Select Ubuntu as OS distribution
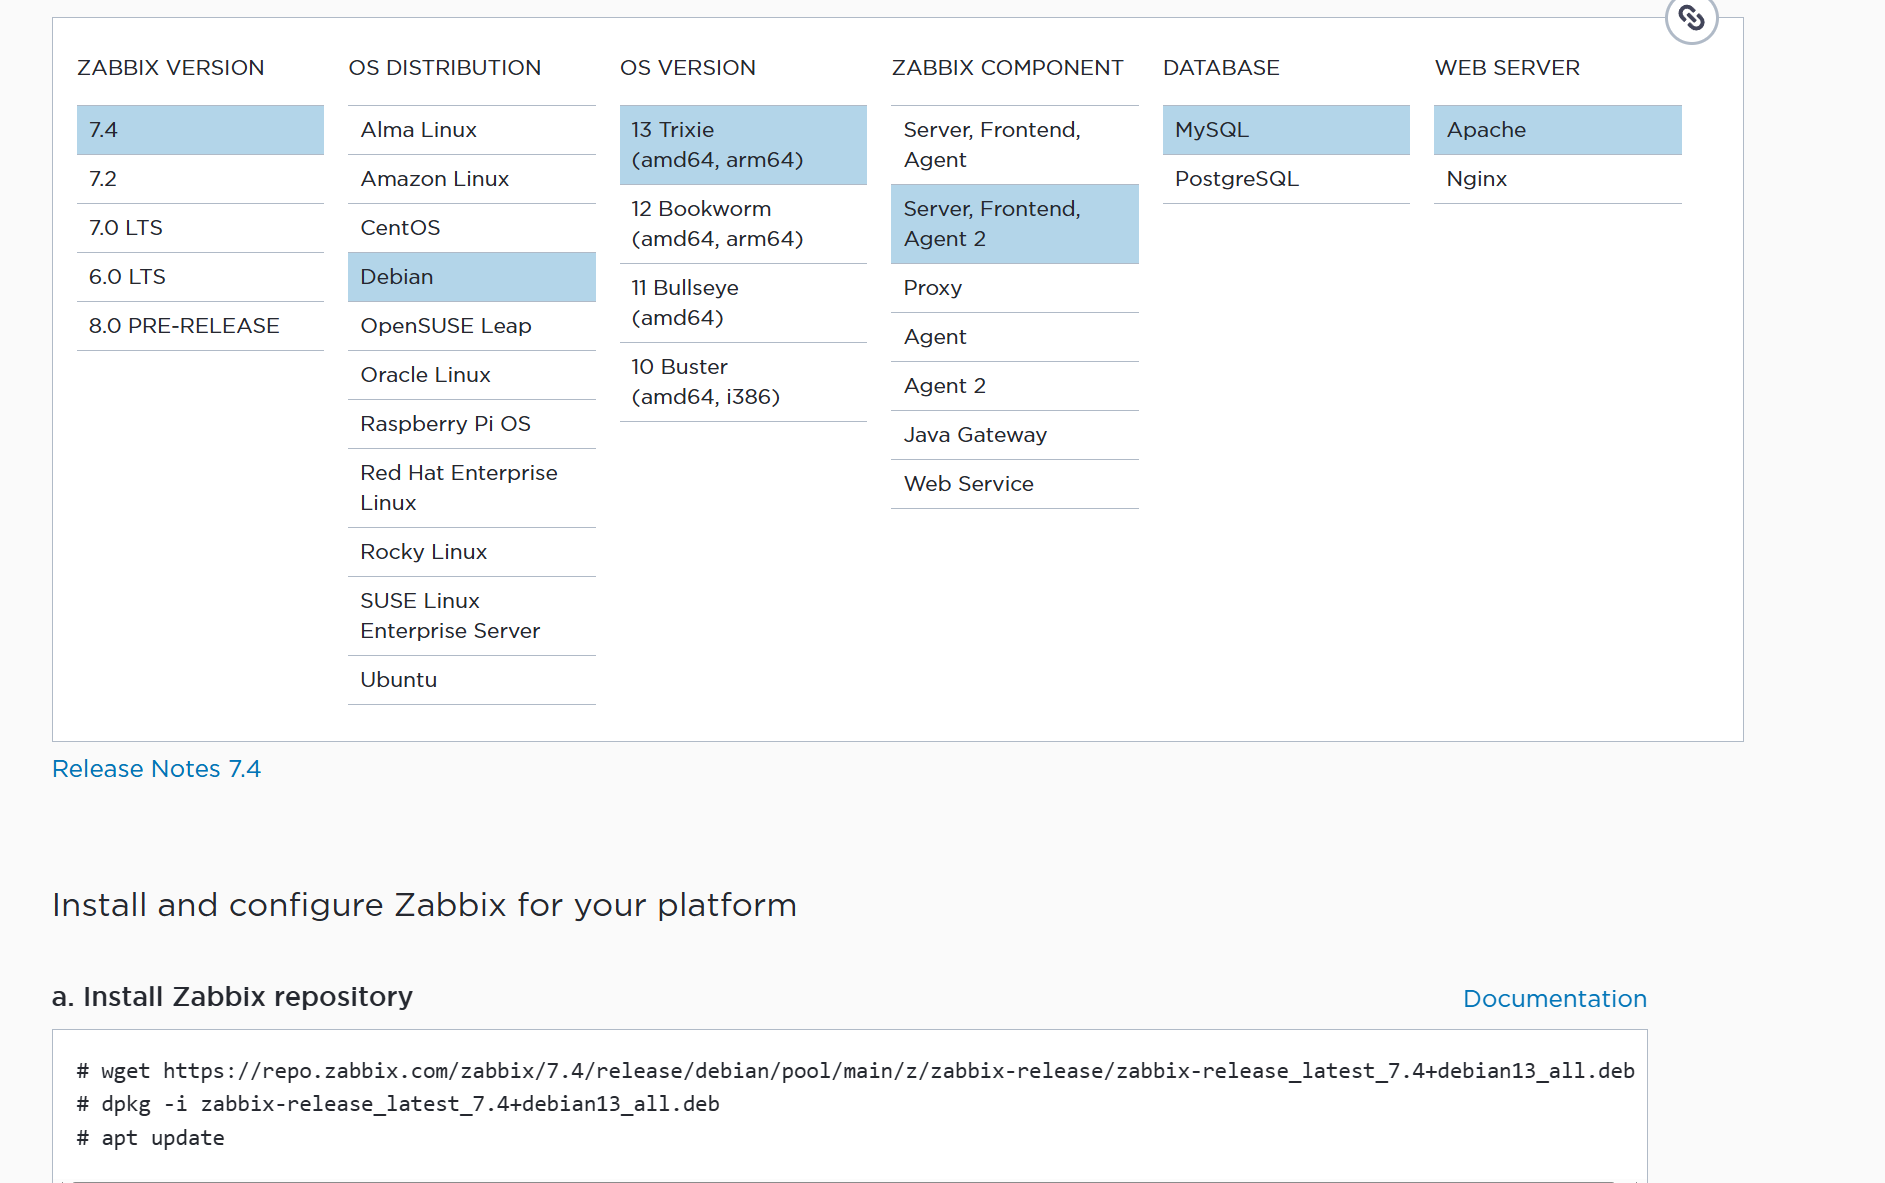The height and width of the screenshot is (1183, 1885). point(471,680)
